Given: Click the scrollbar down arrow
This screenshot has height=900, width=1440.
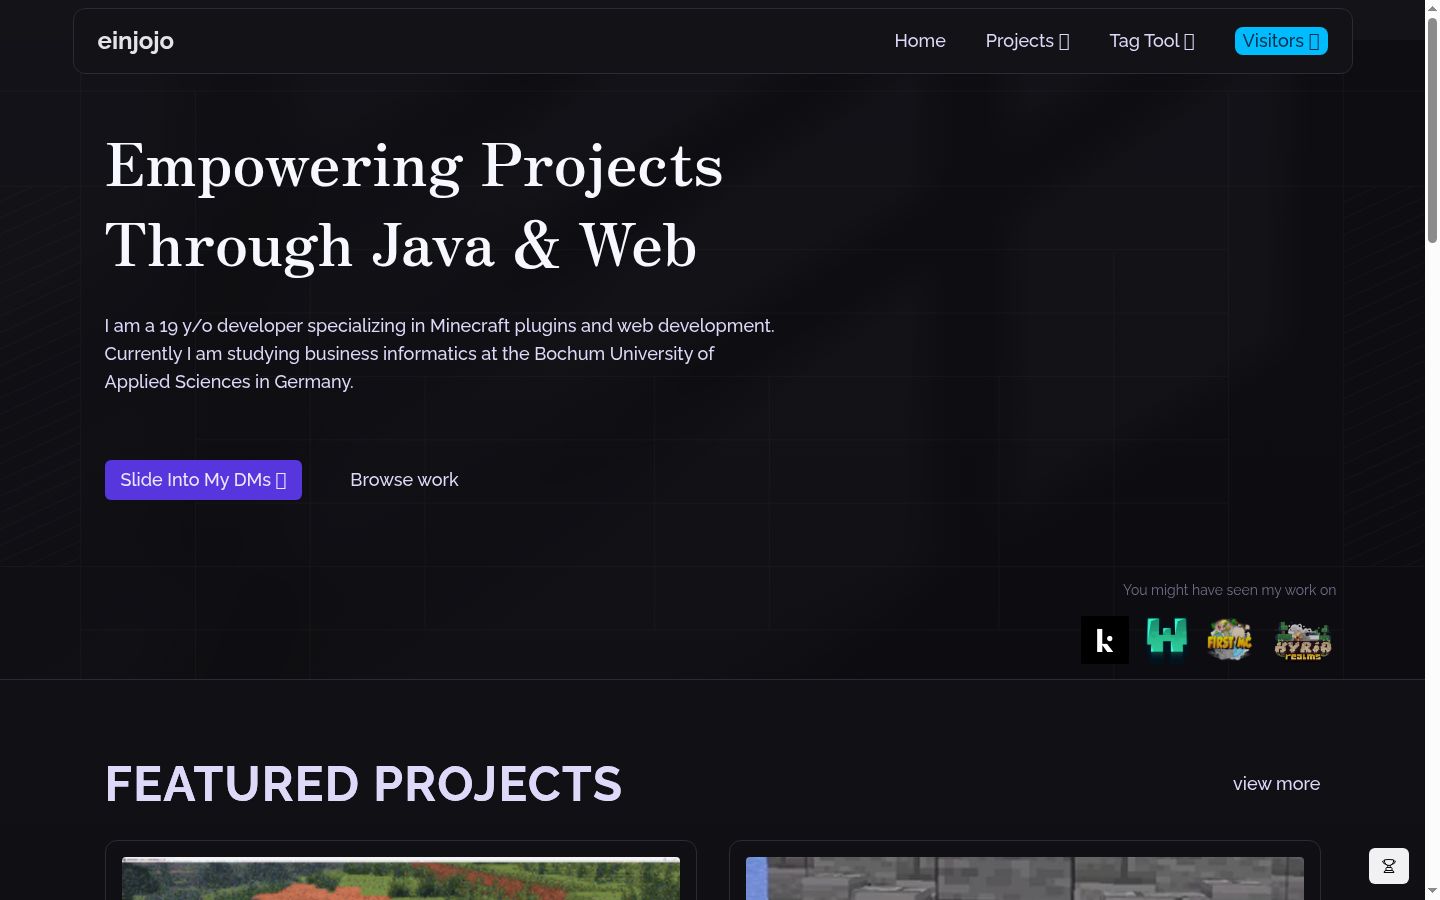Looking at the screenshot, I should [x=1432, y=891].
